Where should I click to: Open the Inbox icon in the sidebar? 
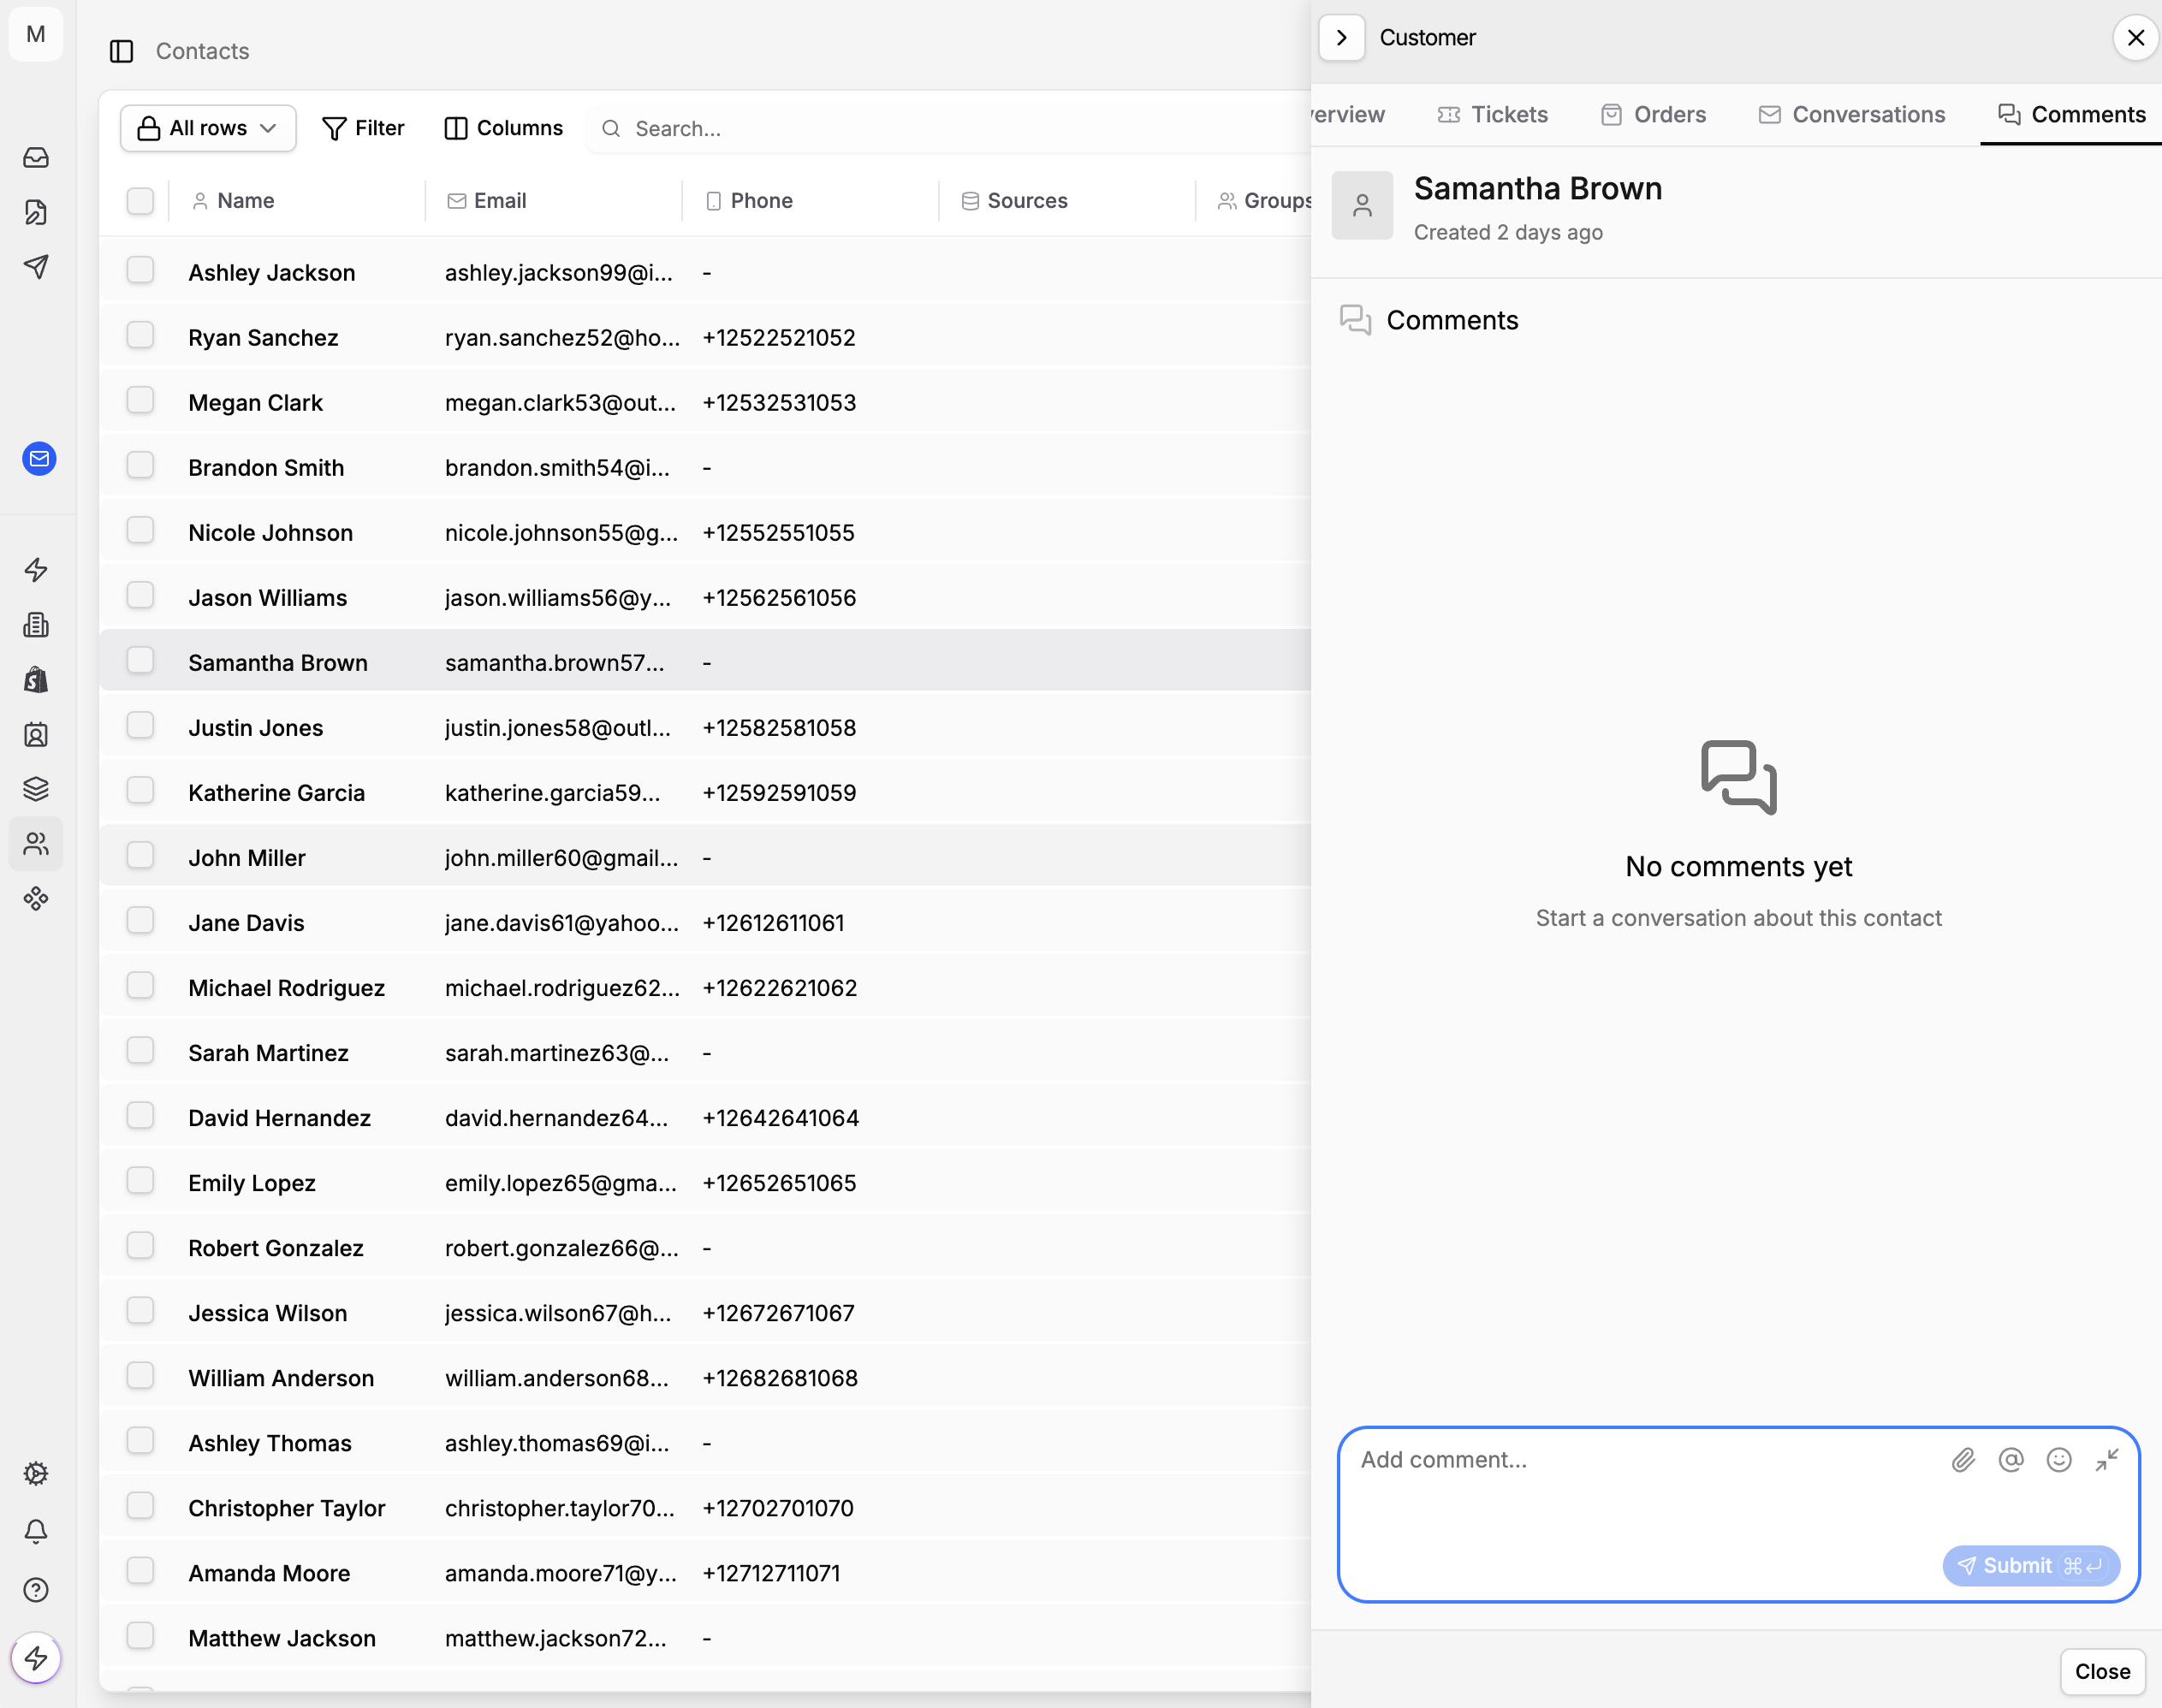36,157
